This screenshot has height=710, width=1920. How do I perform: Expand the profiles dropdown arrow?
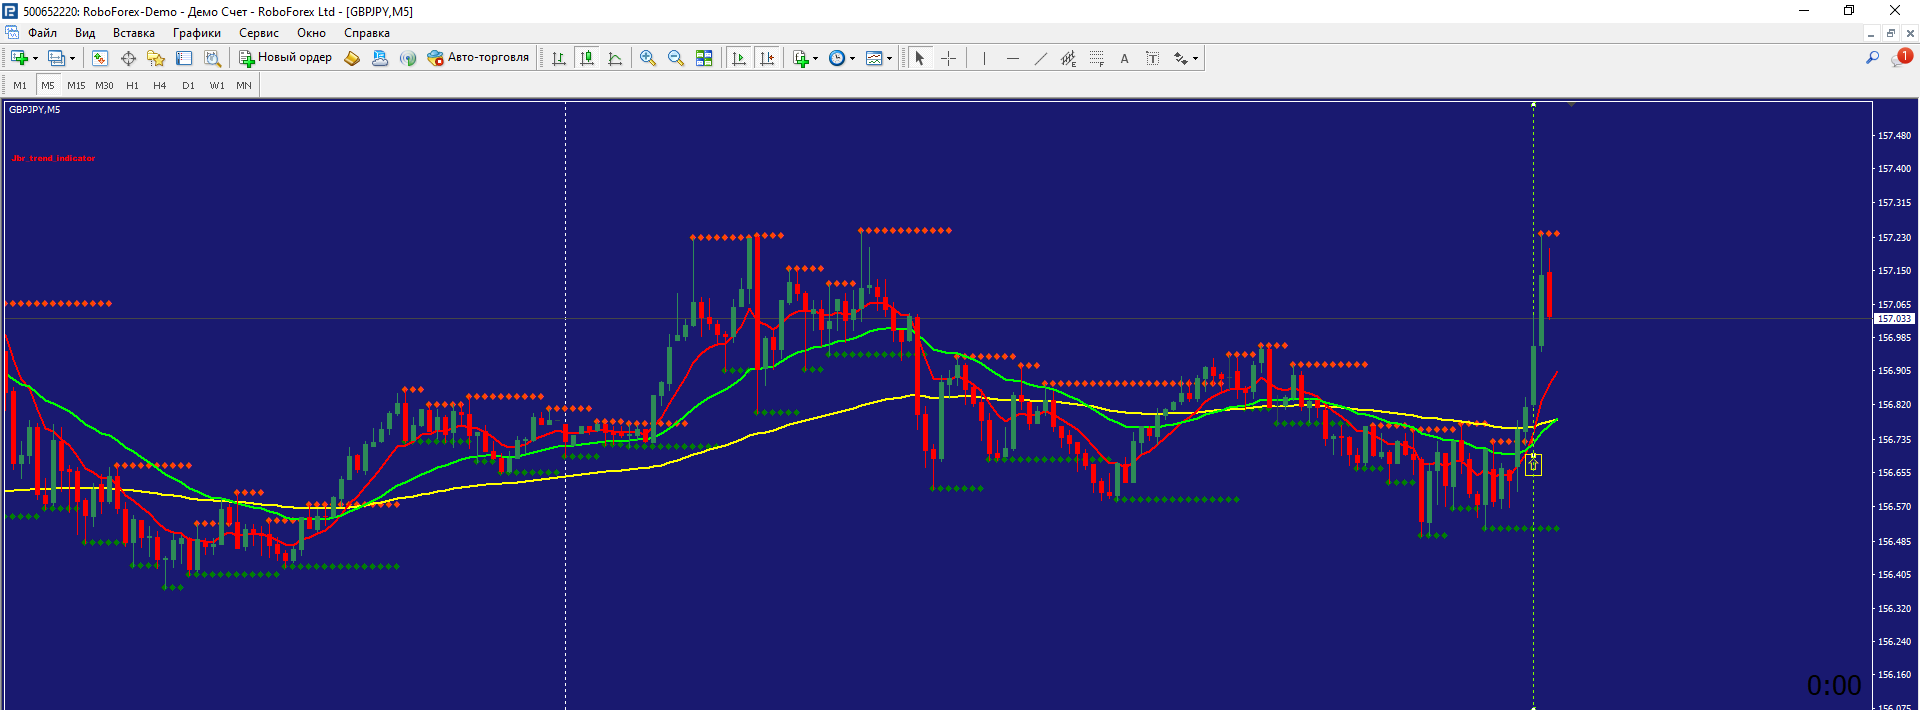72,58
